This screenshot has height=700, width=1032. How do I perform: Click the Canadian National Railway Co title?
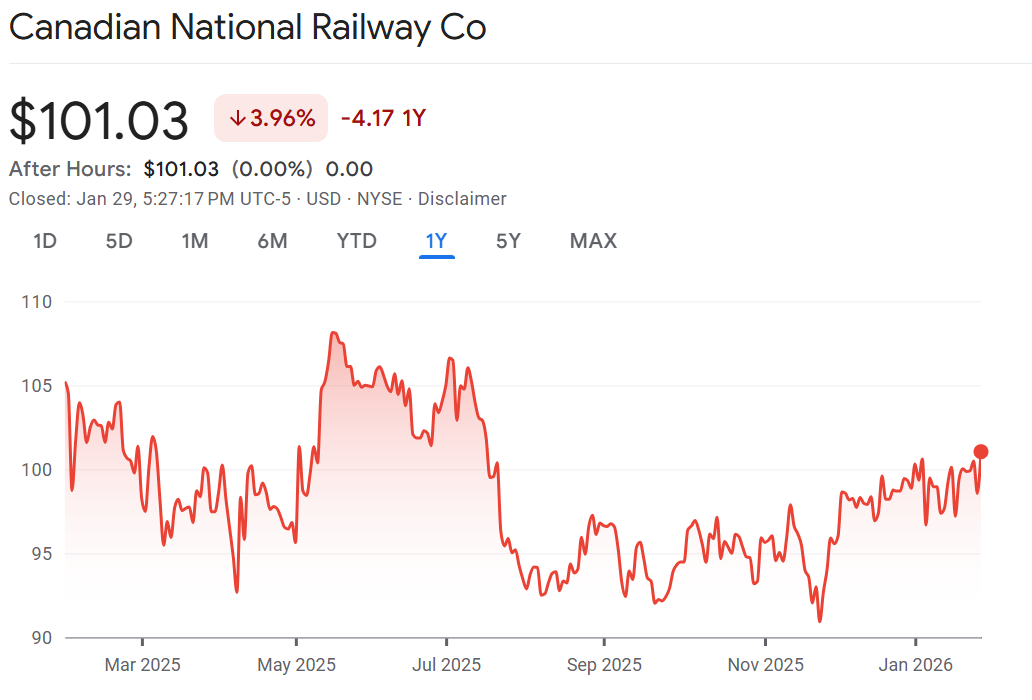247,28
